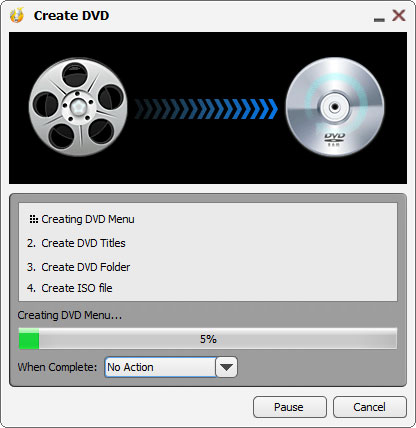Click the When Complete label

57,367
